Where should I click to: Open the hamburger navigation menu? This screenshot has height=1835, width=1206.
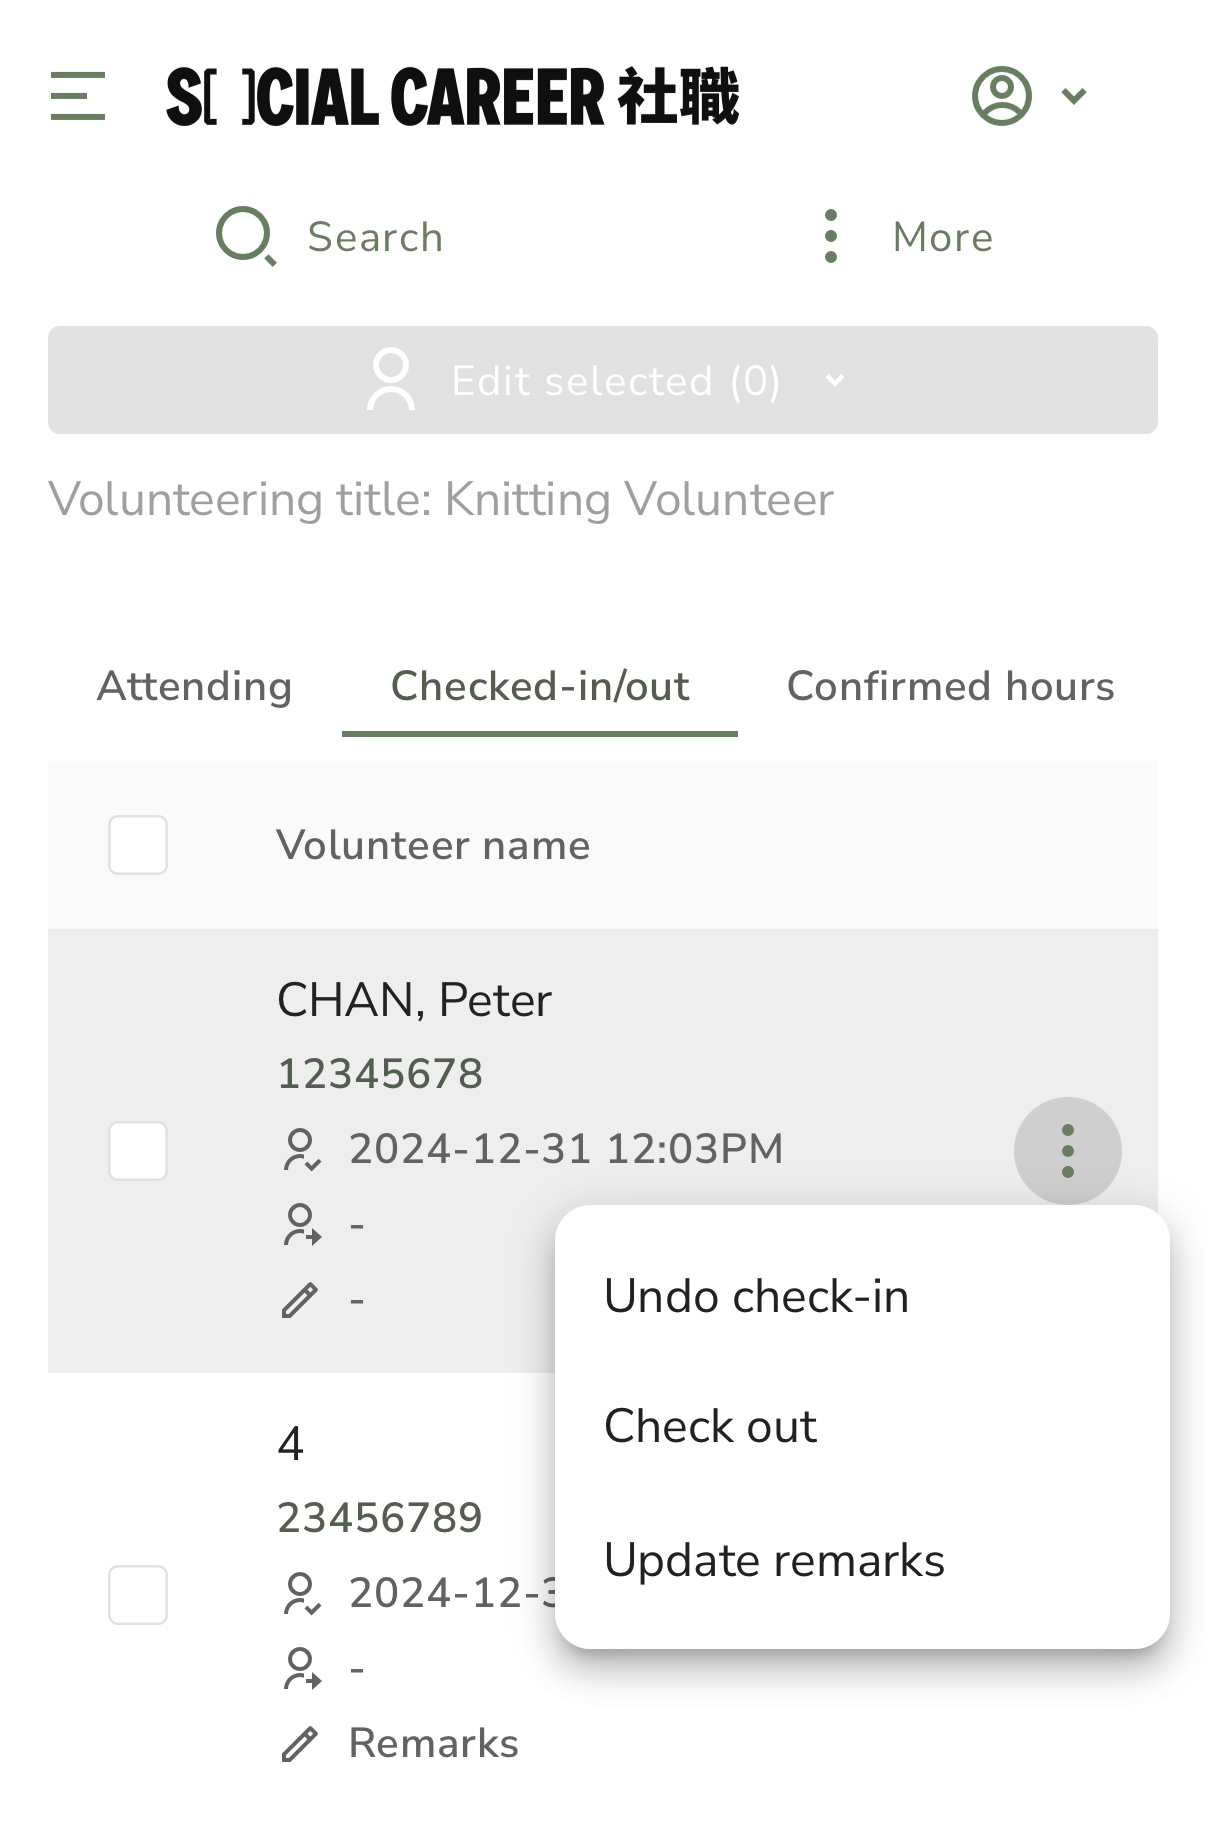pos(78,96)
